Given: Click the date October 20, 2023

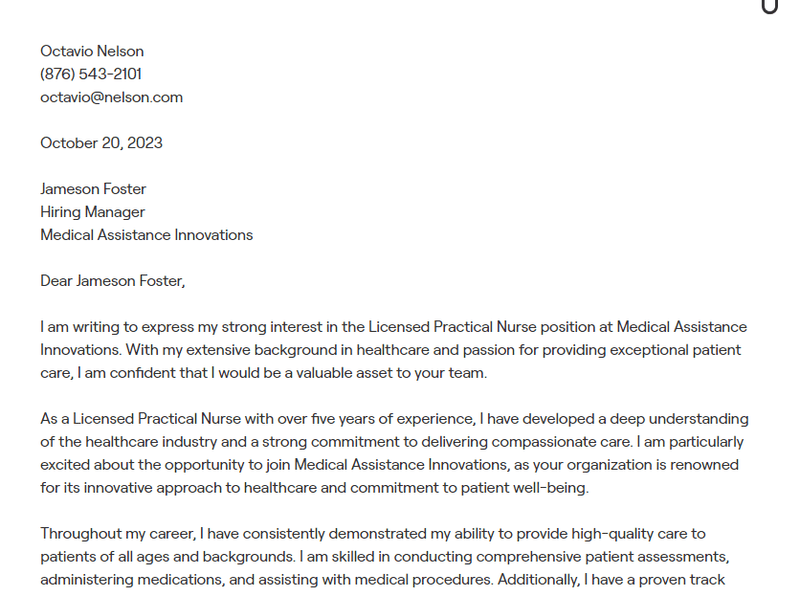Looking at the screenshot, I should 101,143.
